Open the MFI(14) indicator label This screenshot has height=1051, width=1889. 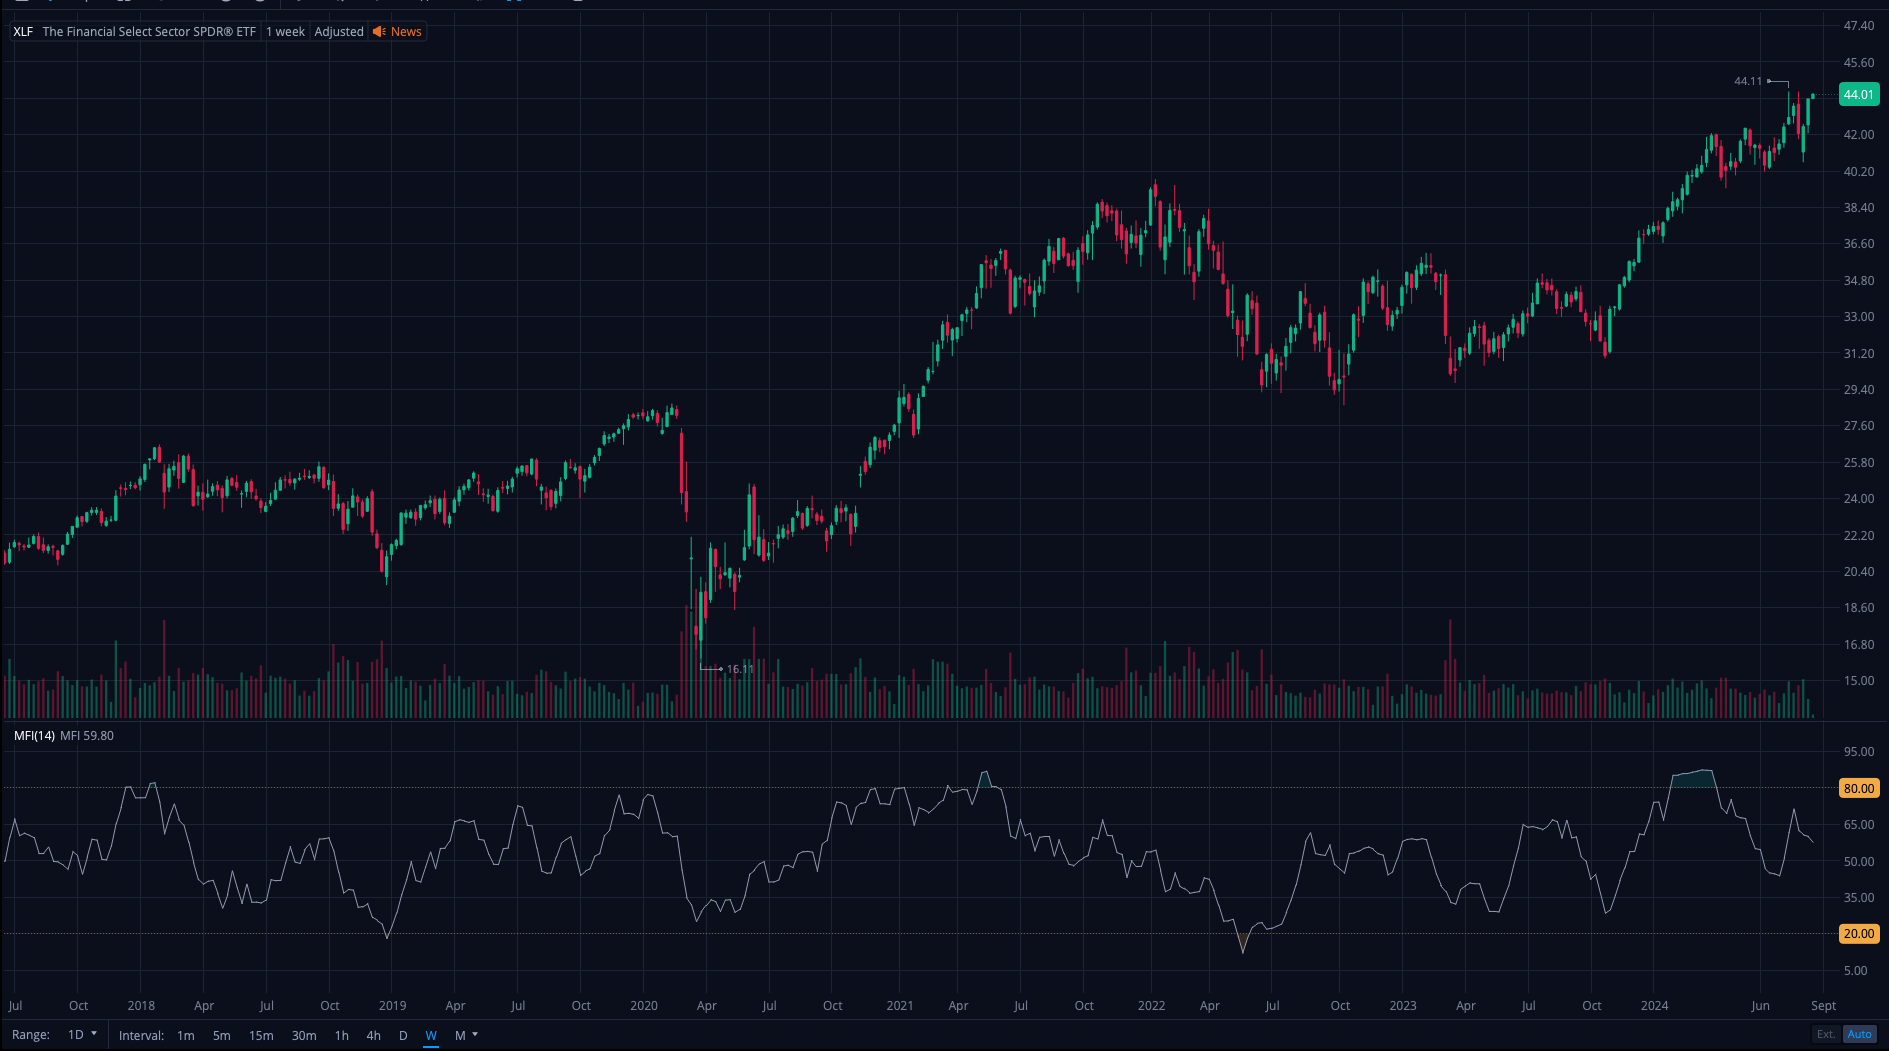(34, 736)
